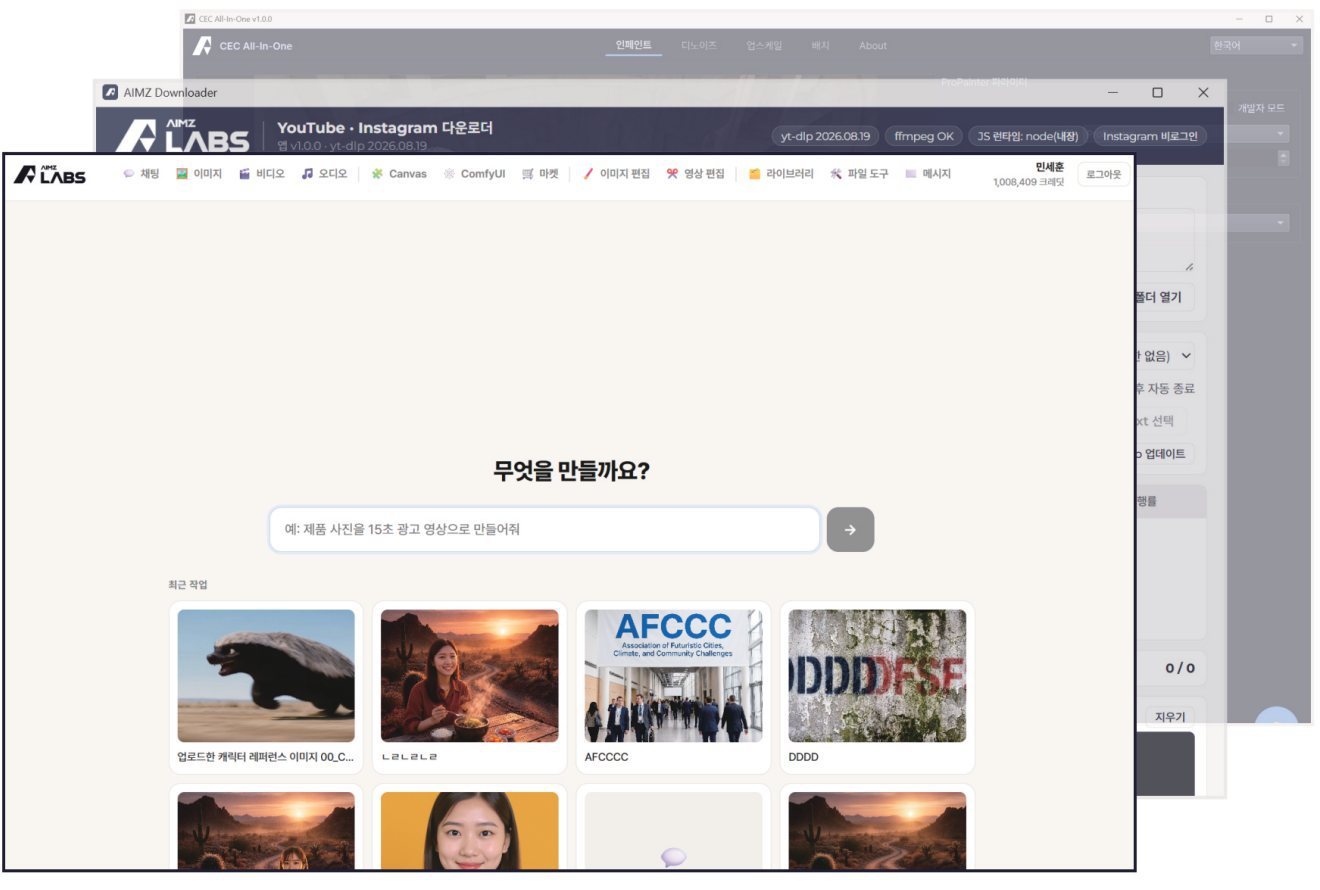Click the JS 런타임: node(내장) badge
The width and height of the screenshot is (1320, 890).
tap(1027, 136)
